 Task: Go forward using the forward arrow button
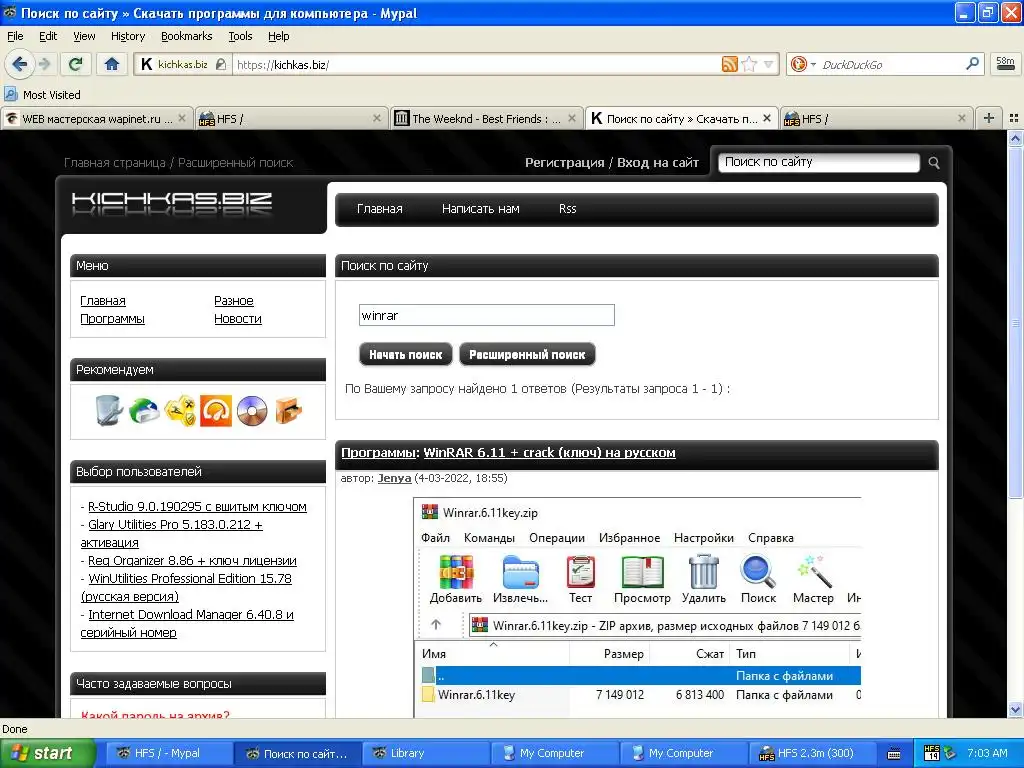tap(44, 64)
